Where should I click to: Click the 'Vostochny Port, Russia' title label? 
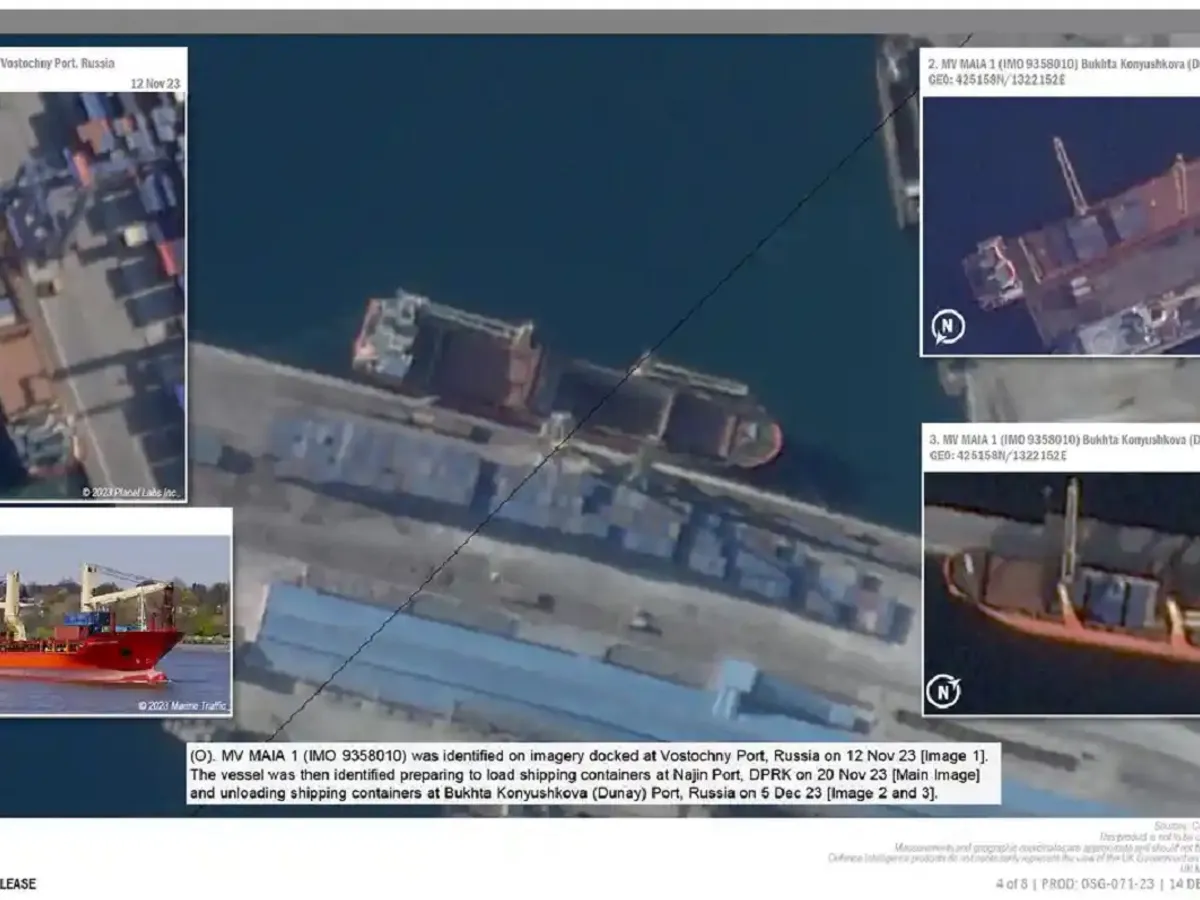(58, 63)
